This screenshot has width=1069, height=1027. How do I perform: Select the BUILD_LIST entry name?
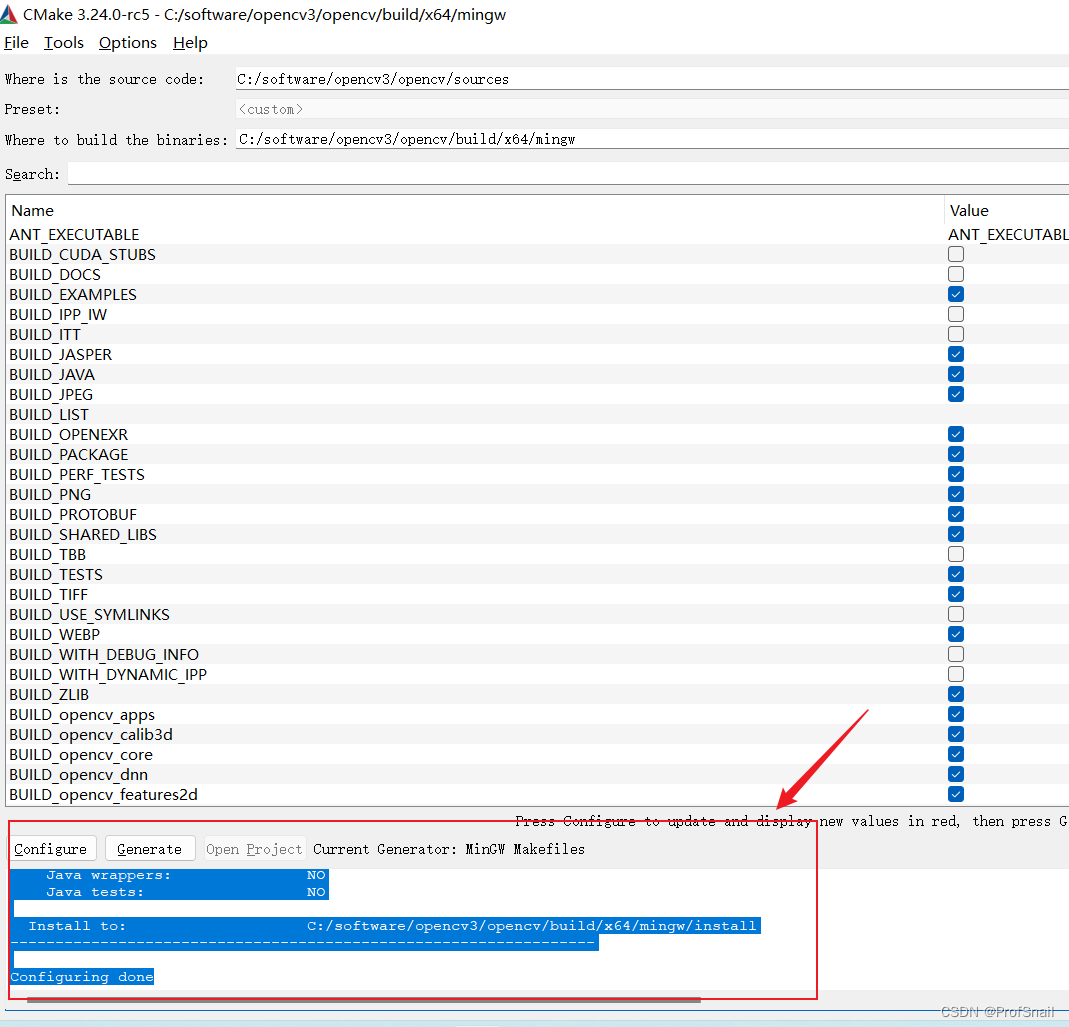tap(48, 415)
